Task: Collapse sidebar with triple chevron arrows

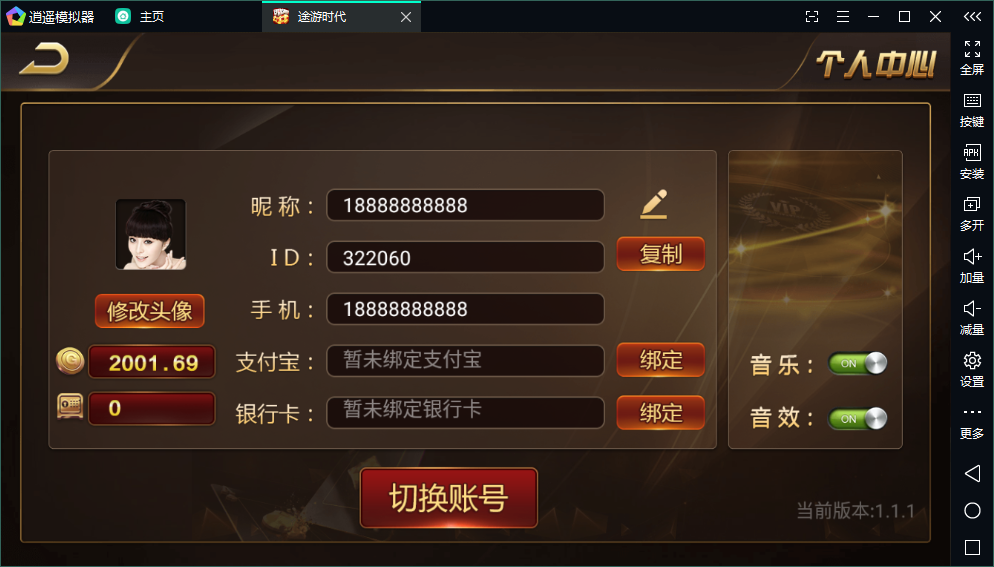Action: coord(972,16)
